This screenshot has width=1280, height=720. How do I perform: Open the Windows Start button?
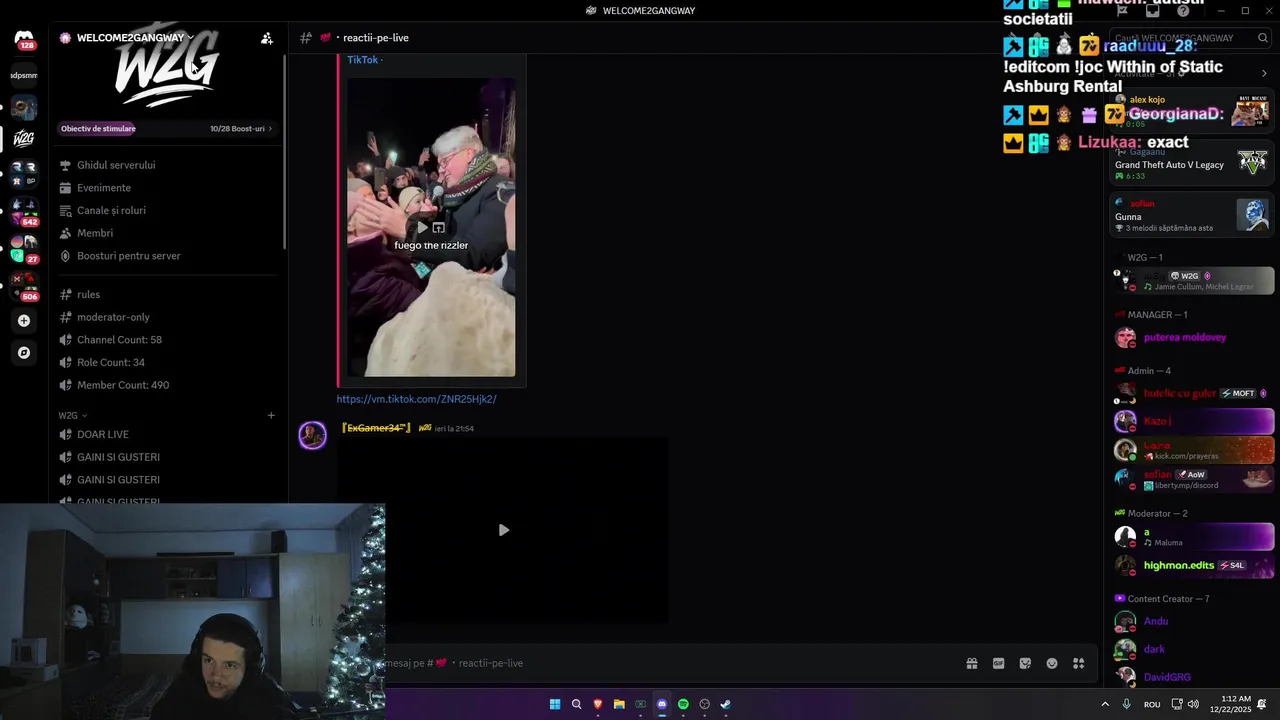tap(555, 704)
